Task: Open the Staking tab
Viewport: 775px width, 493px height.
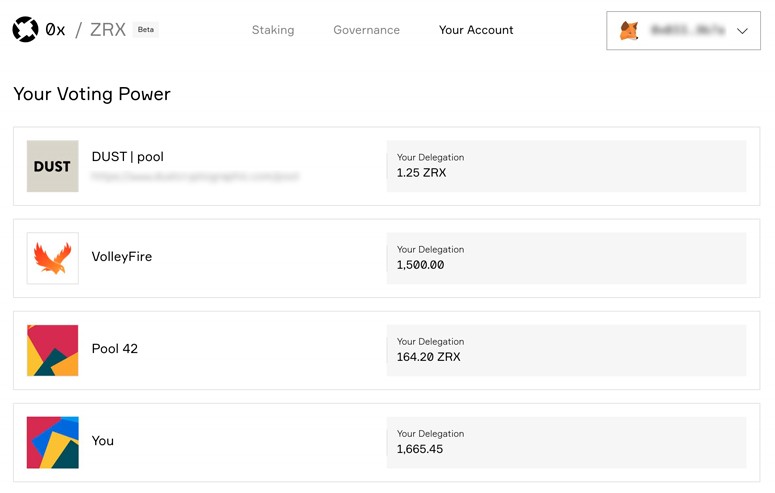Action: (273, 30)
